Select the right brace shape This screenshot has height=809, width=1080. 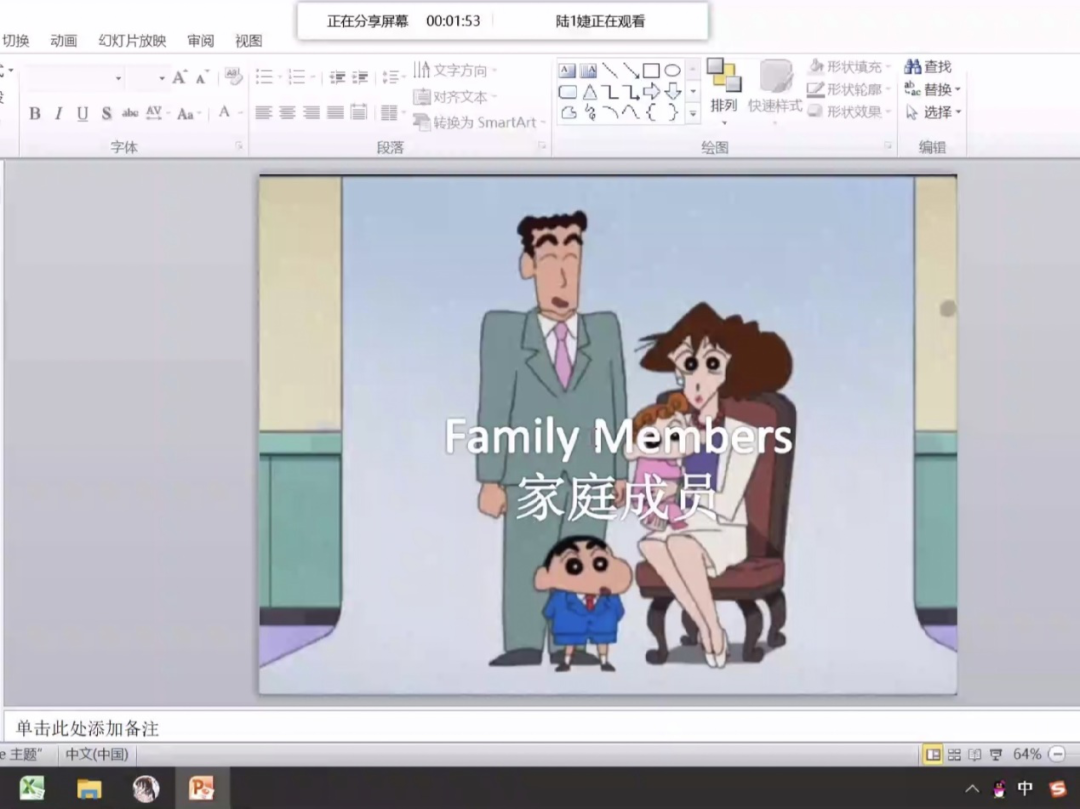point(673,112)
